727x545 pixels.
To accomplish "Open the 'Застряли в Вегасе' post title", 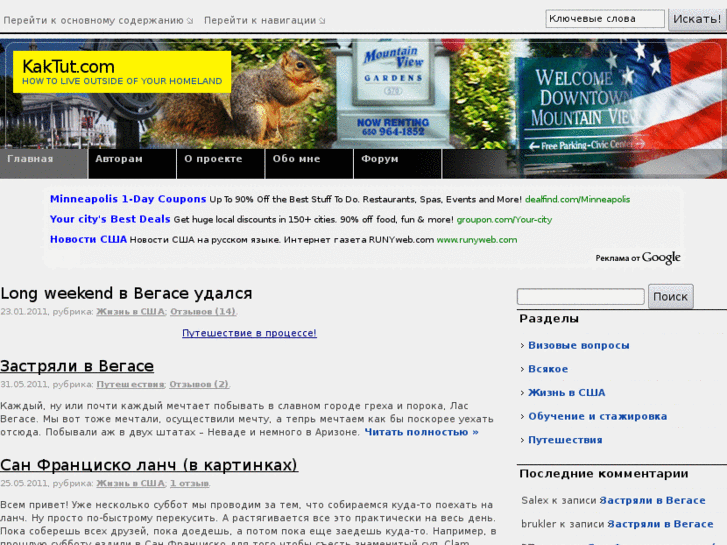I will pos(77,366).
